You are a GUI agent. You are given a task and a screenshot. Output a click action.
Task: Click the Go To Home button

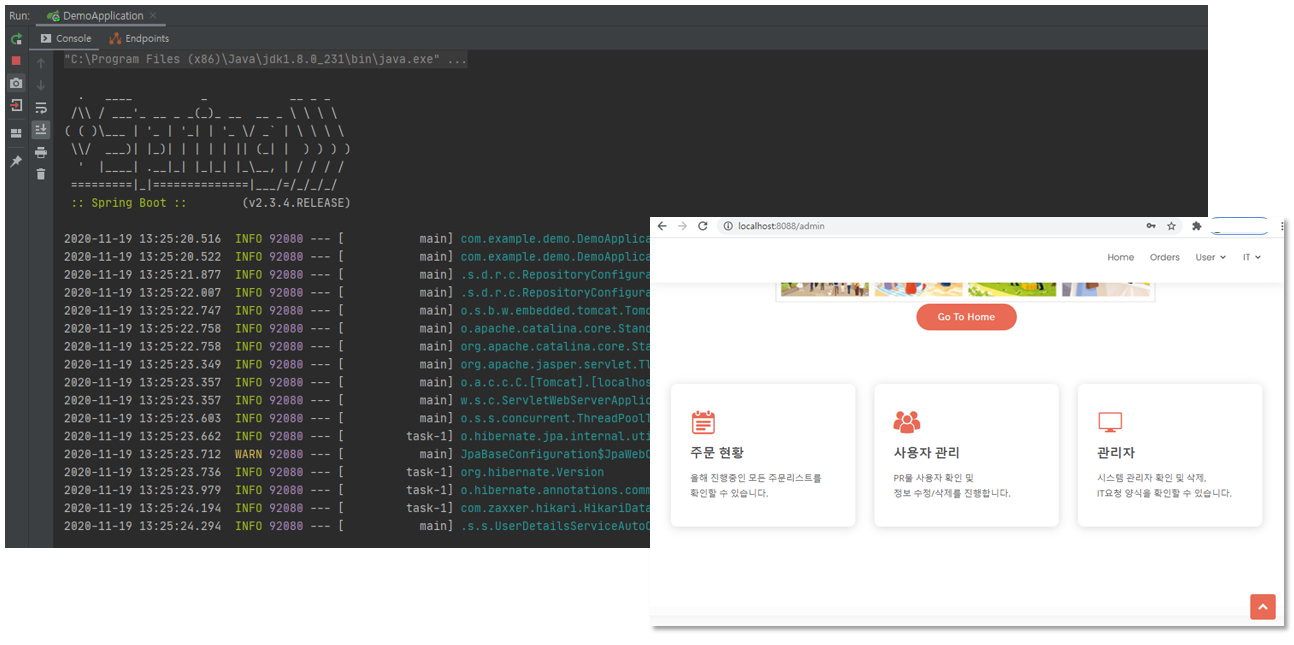tap(966, 317)
